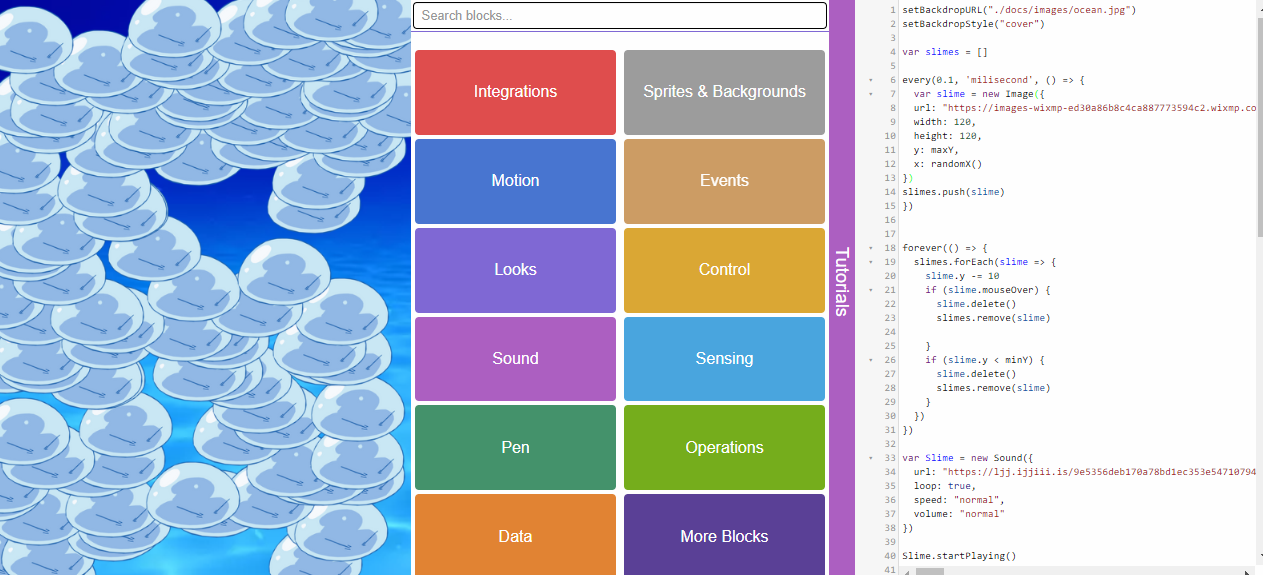Screen dimensions: 1263x575
Task: Click the "loop: true," code line
Action: 944,486
